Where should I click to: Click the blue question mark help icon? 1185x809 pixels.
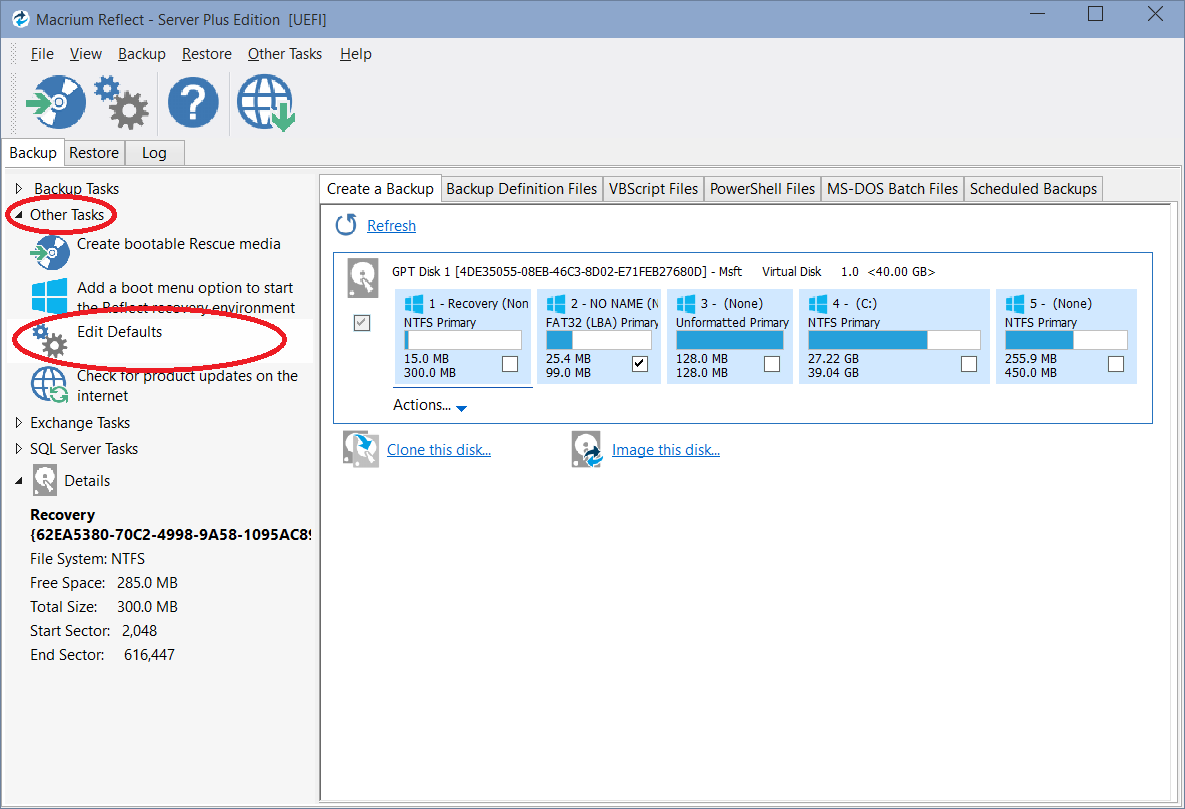(193, 102)
